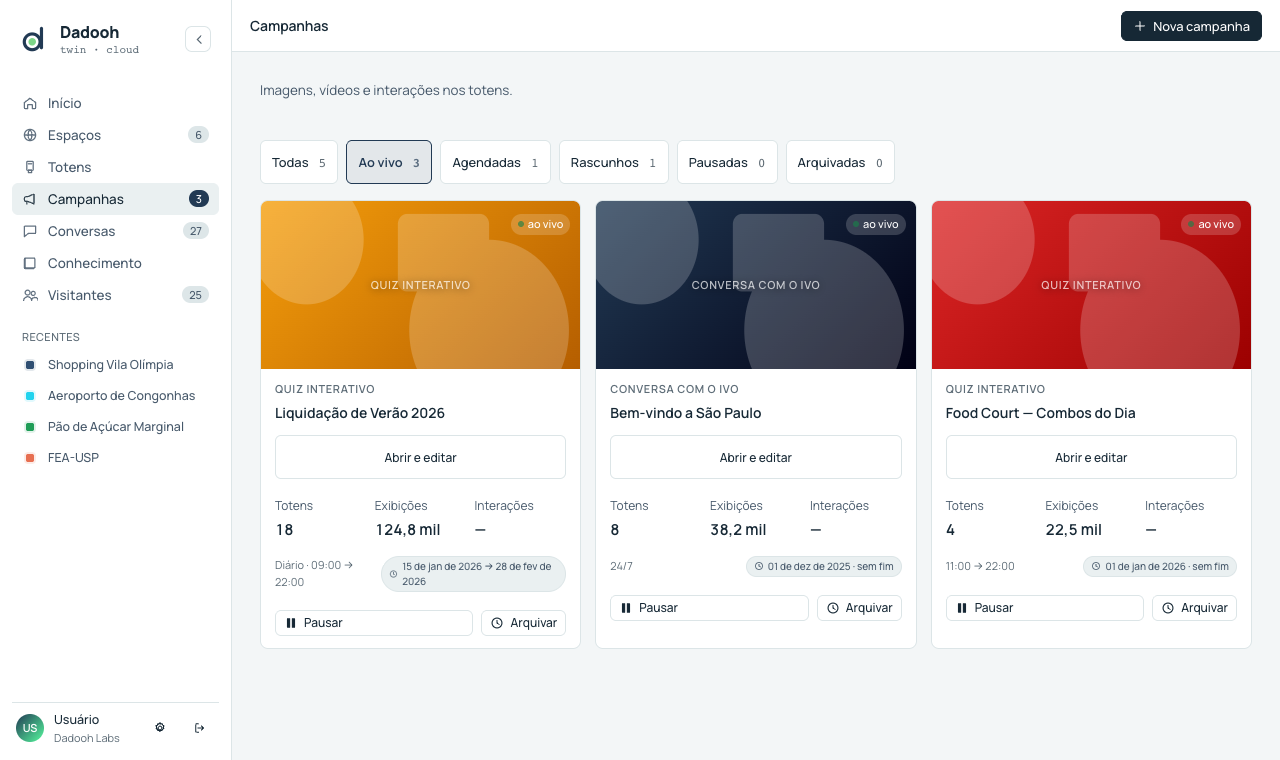This screenshot has height=760, width=1280.
Task: Click the 01 de dez de 2025 date chip
Action: tap(824, 567)
